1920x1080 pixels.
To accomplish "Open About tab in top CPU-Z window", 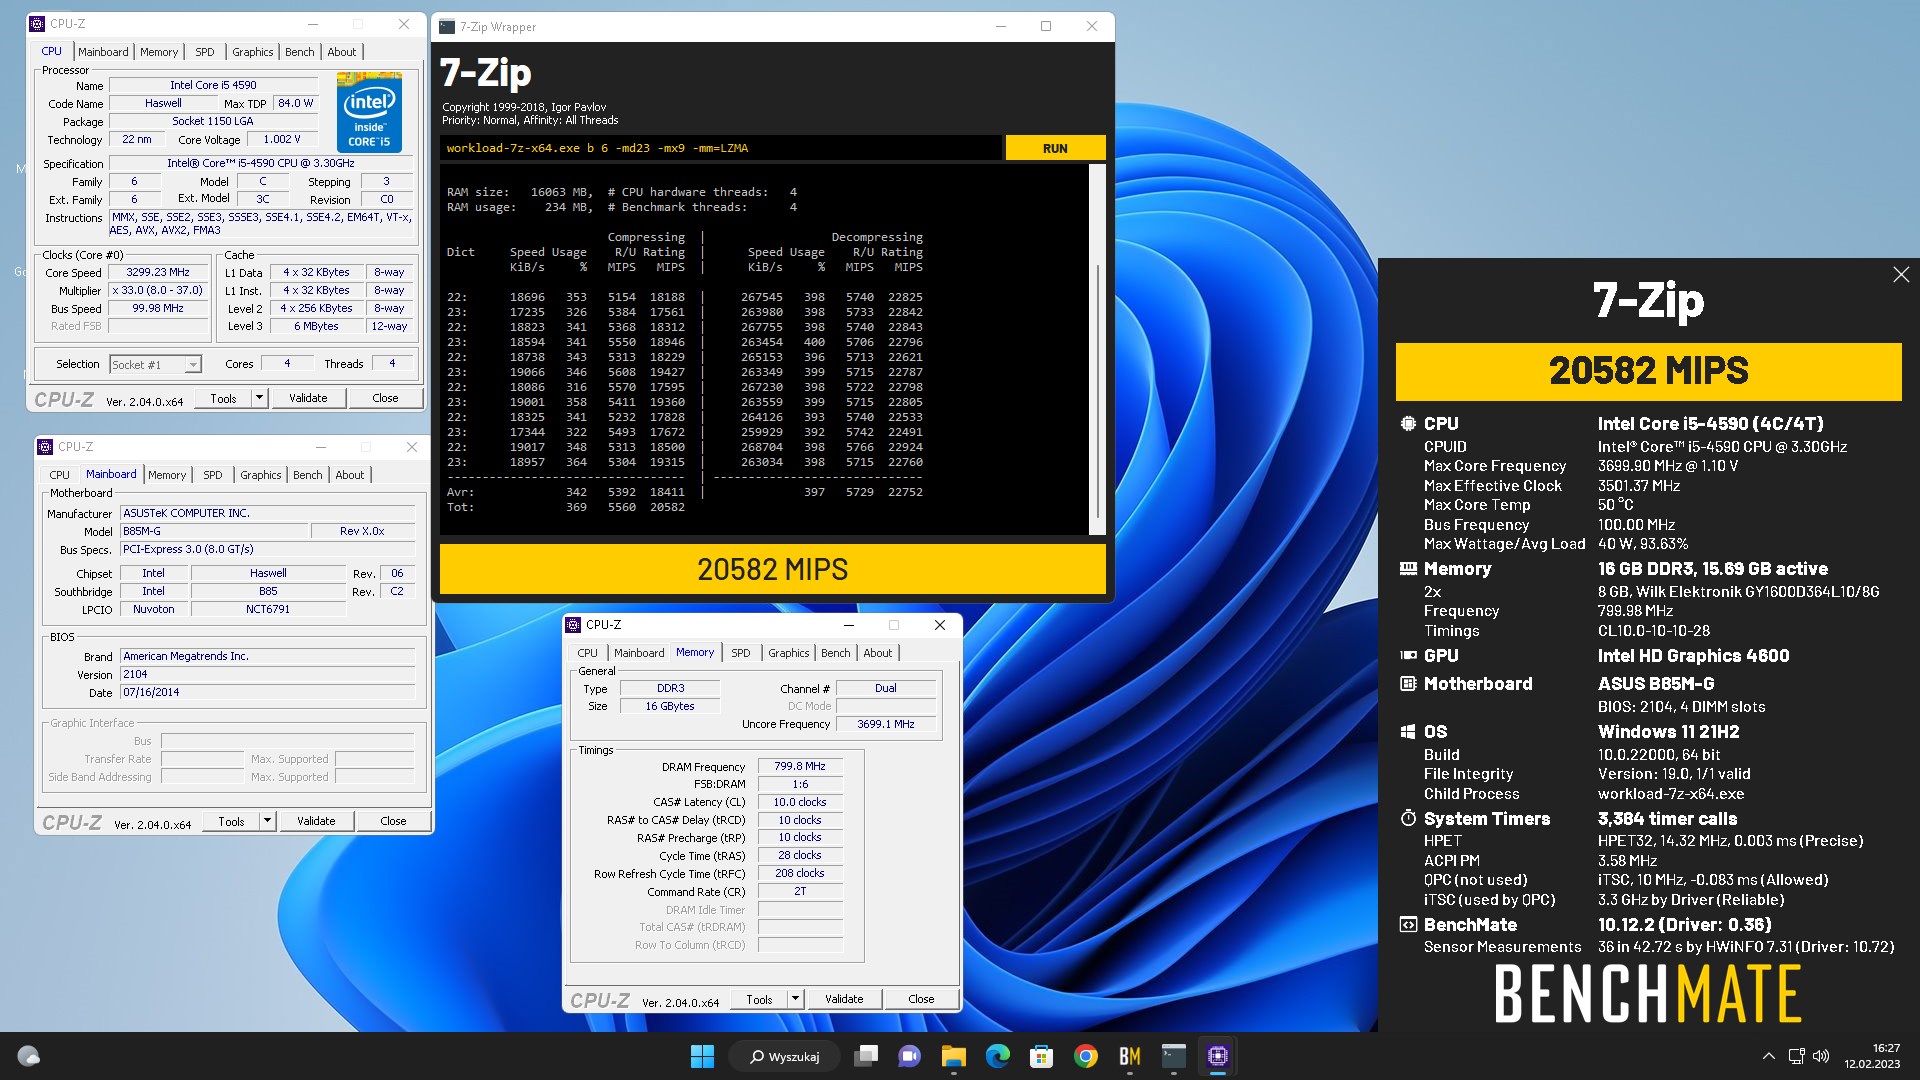I will [x=342, y=52].
